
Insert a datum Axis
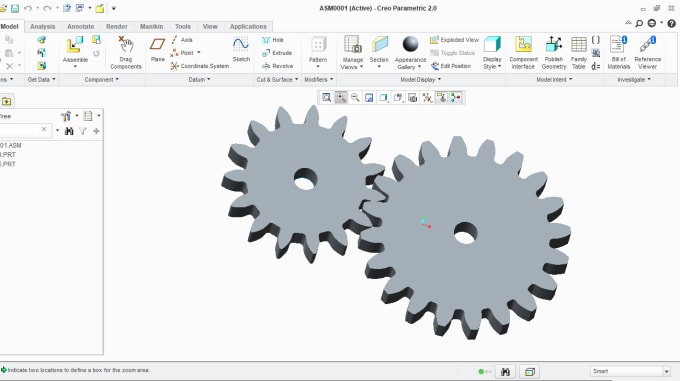(x=182, y=40)
